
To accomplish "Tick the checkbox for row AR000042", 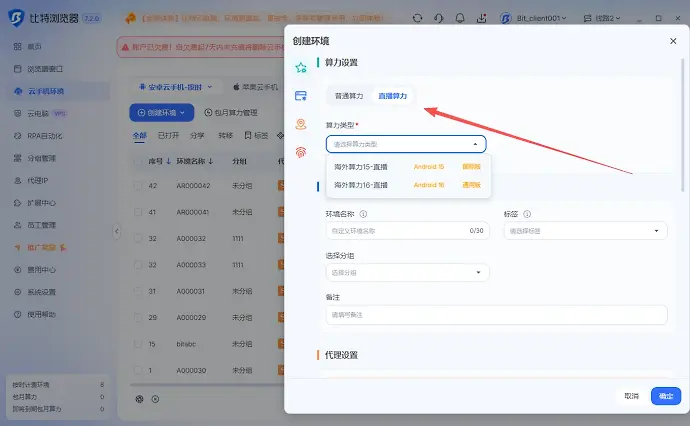I will pos(138,186).
